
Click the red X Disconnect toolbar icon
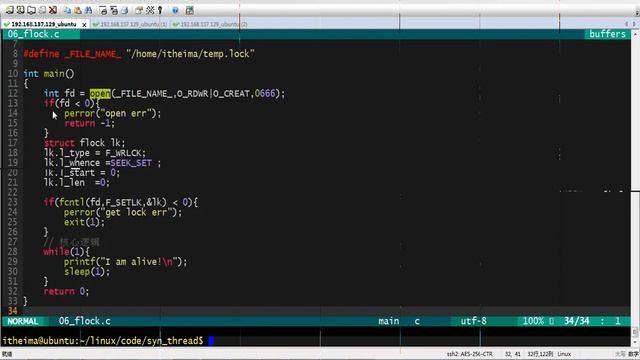tap(53, 10)
